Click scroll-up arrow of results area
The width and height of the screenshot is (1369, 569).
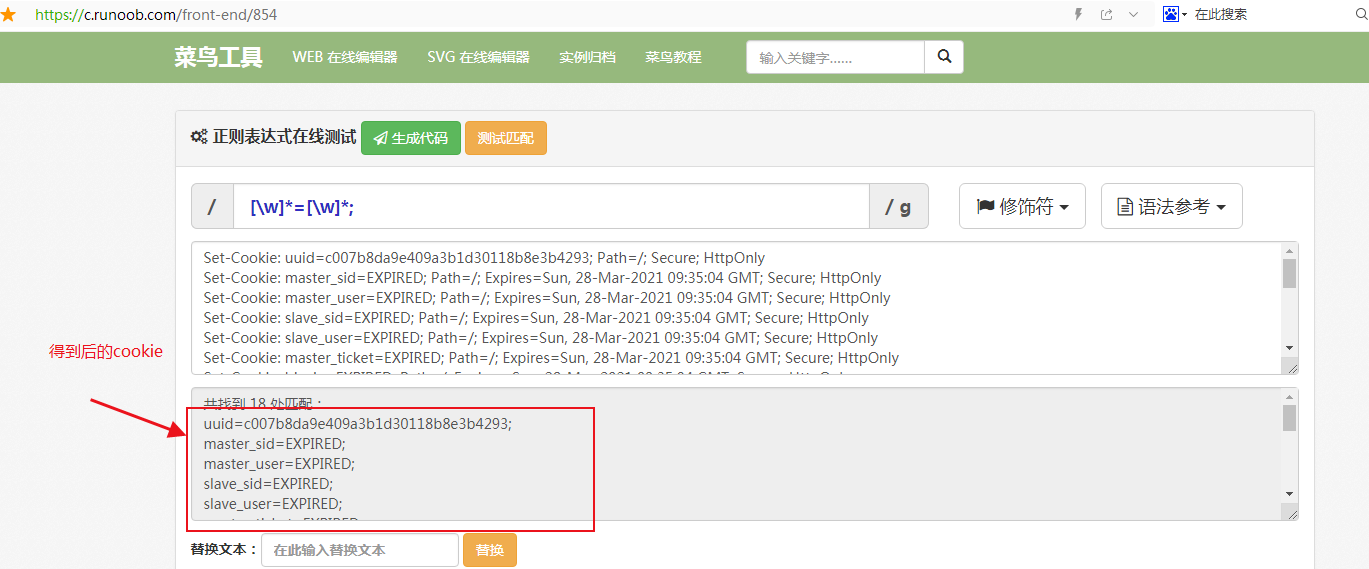[1290, 396]
